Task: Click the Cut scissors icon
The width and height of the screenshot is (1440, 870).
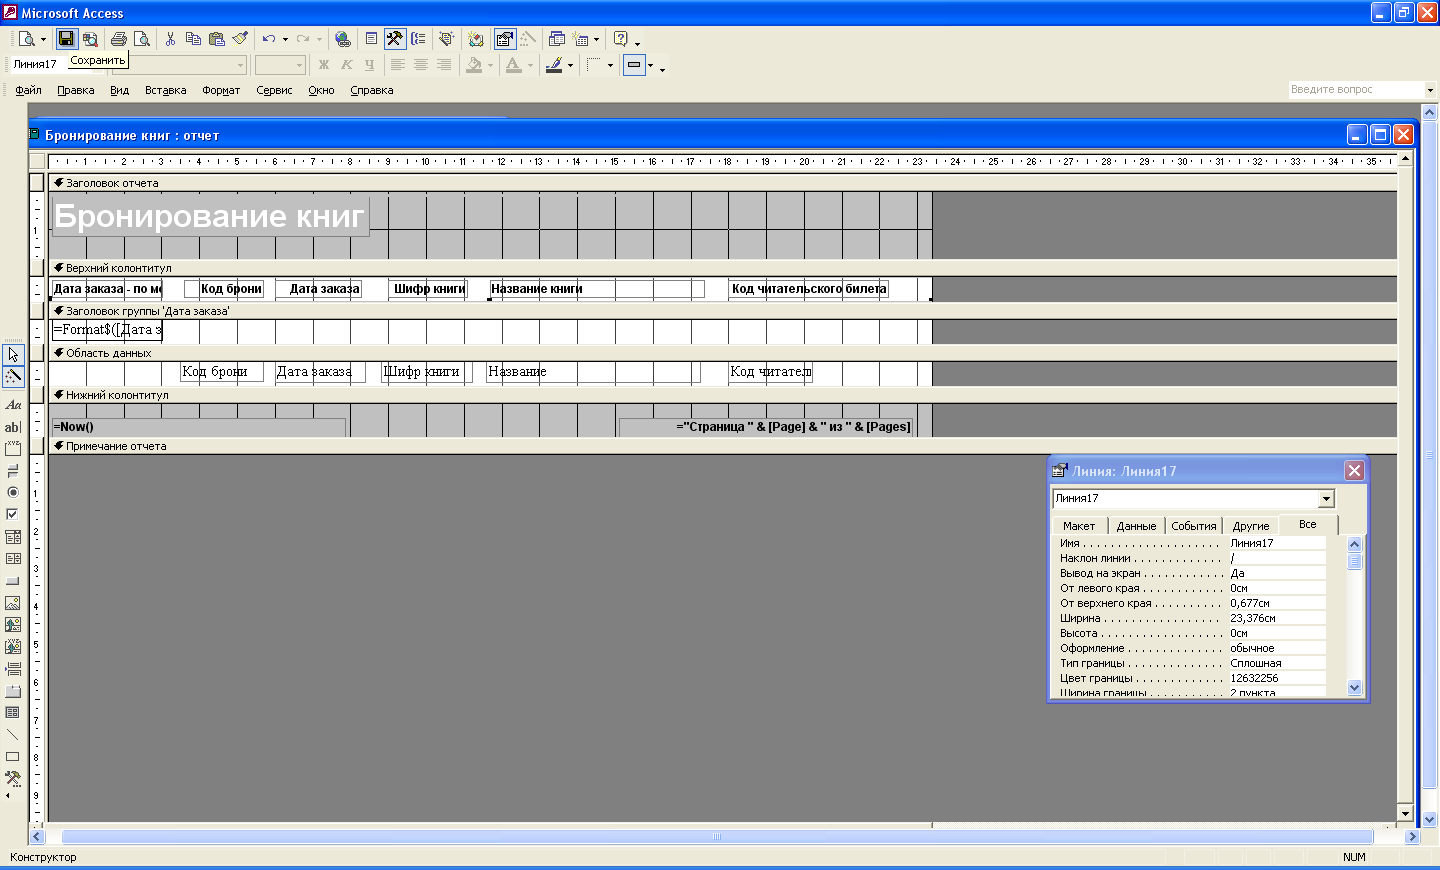Action: point(170,39)
